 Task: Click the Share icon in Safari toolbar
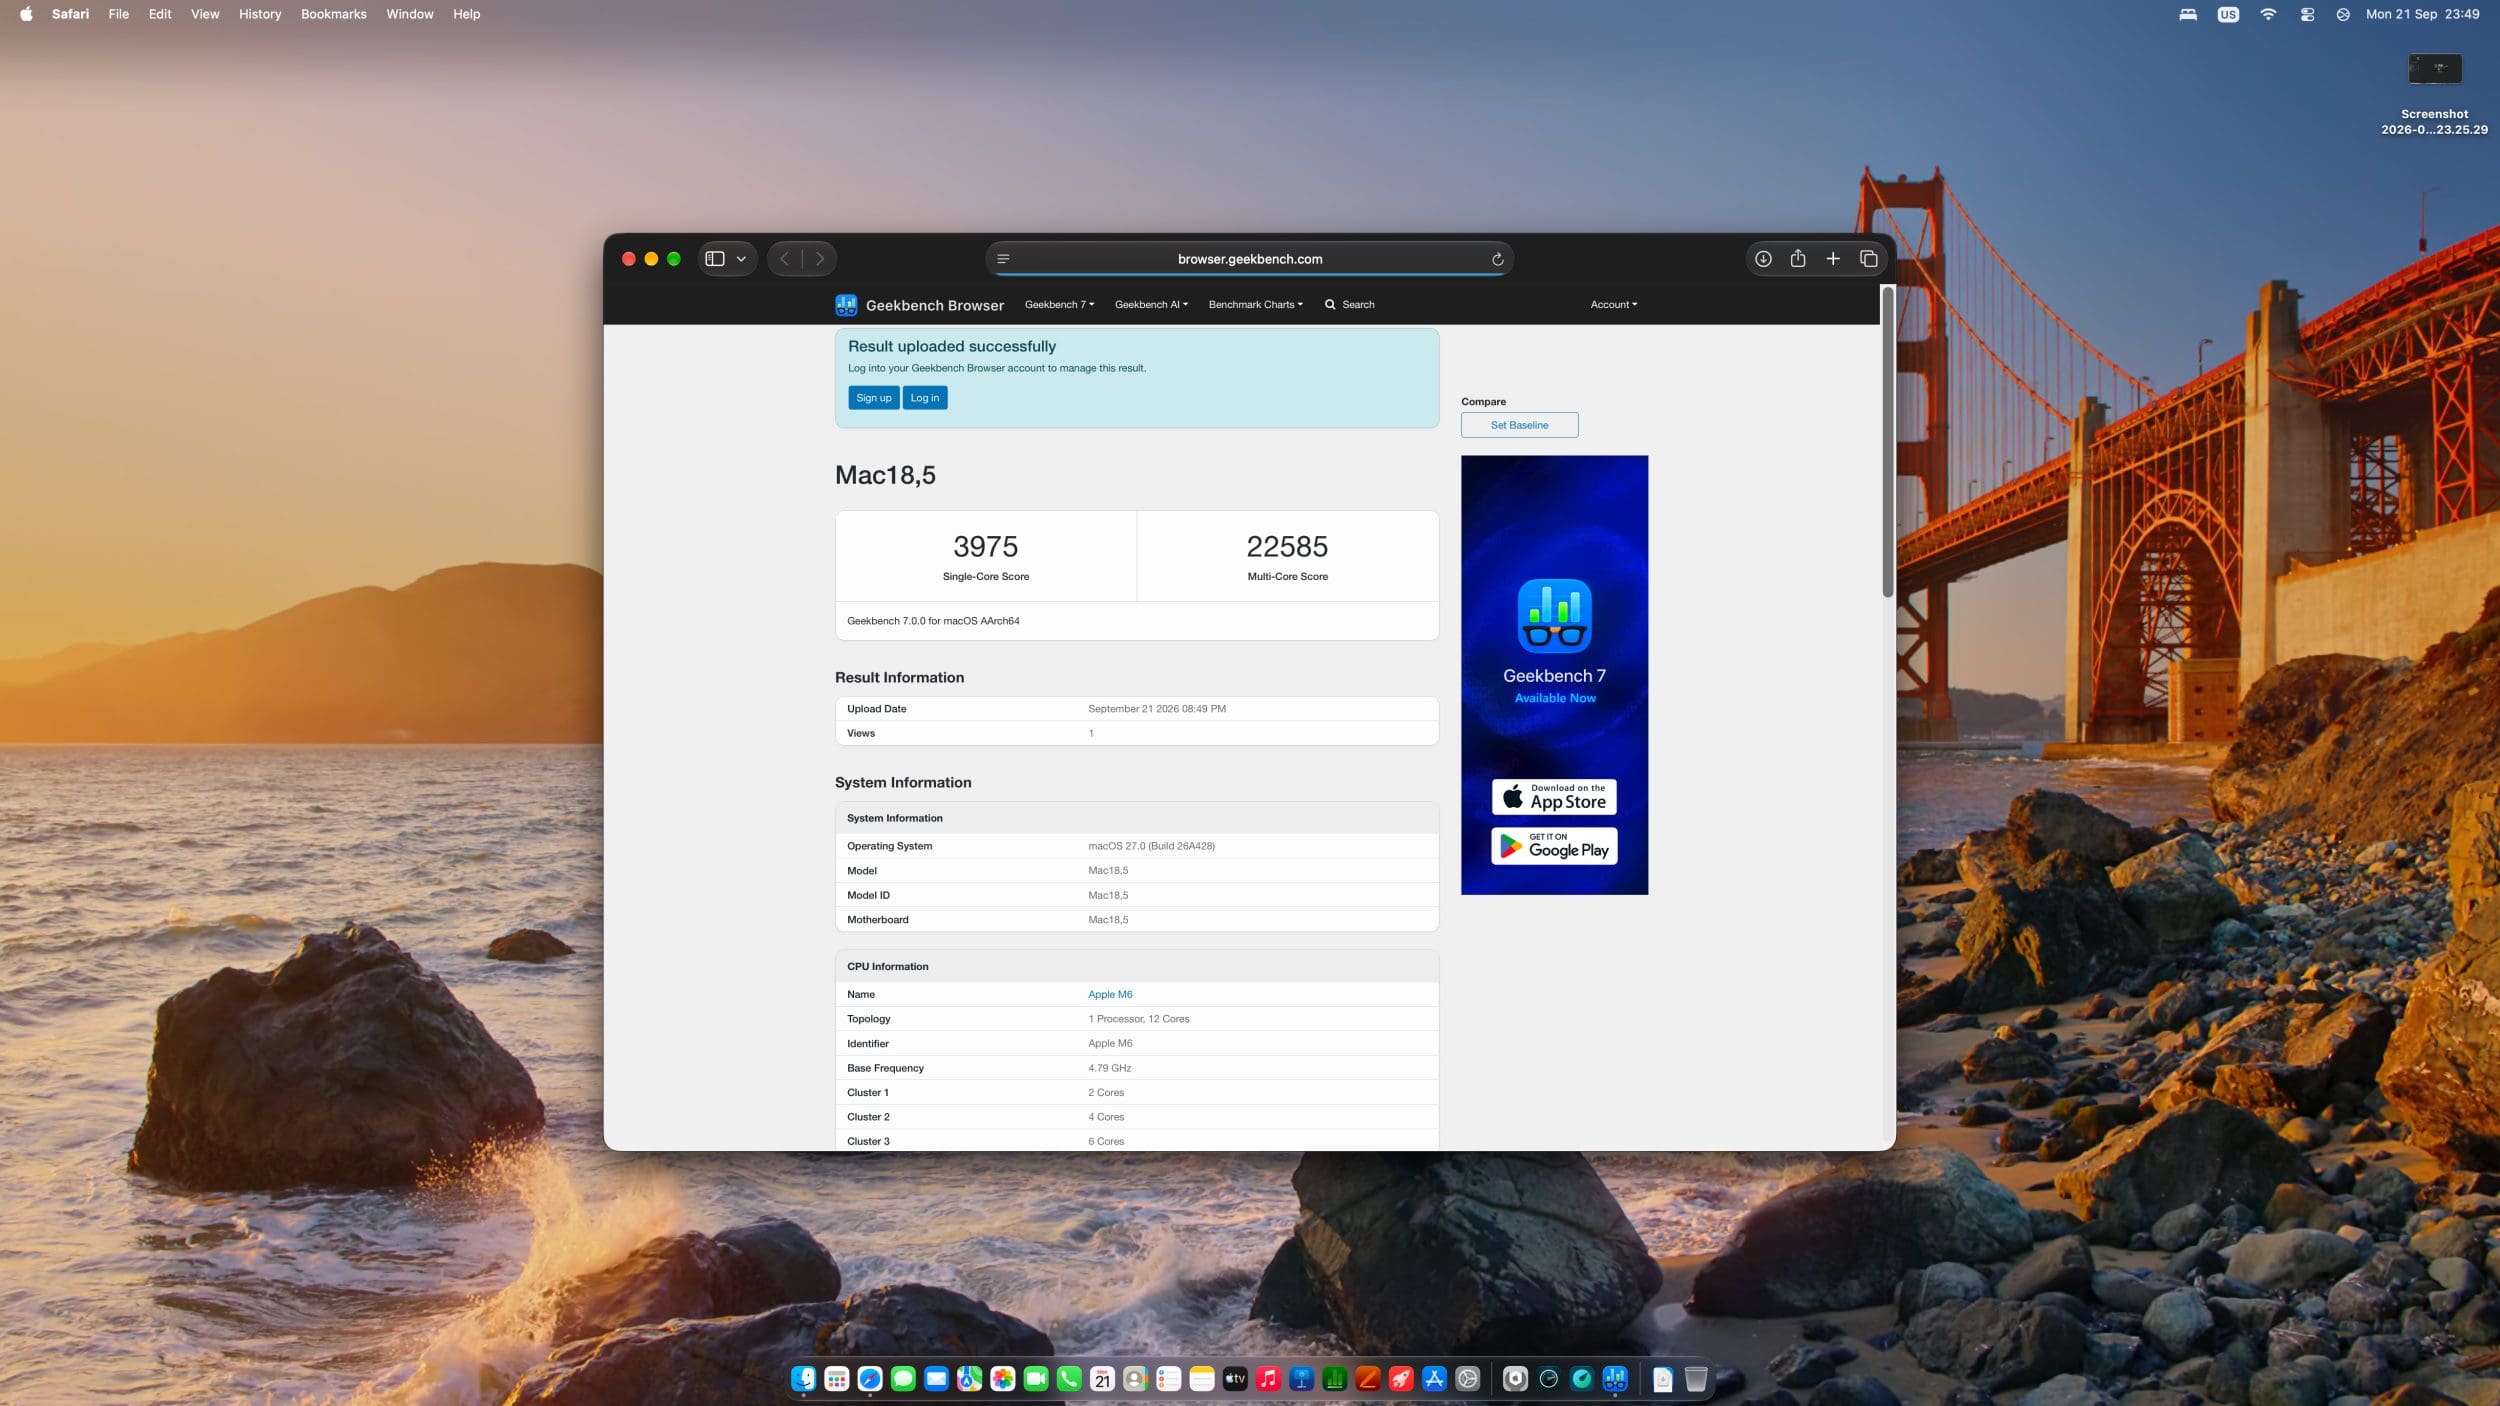1798,259
